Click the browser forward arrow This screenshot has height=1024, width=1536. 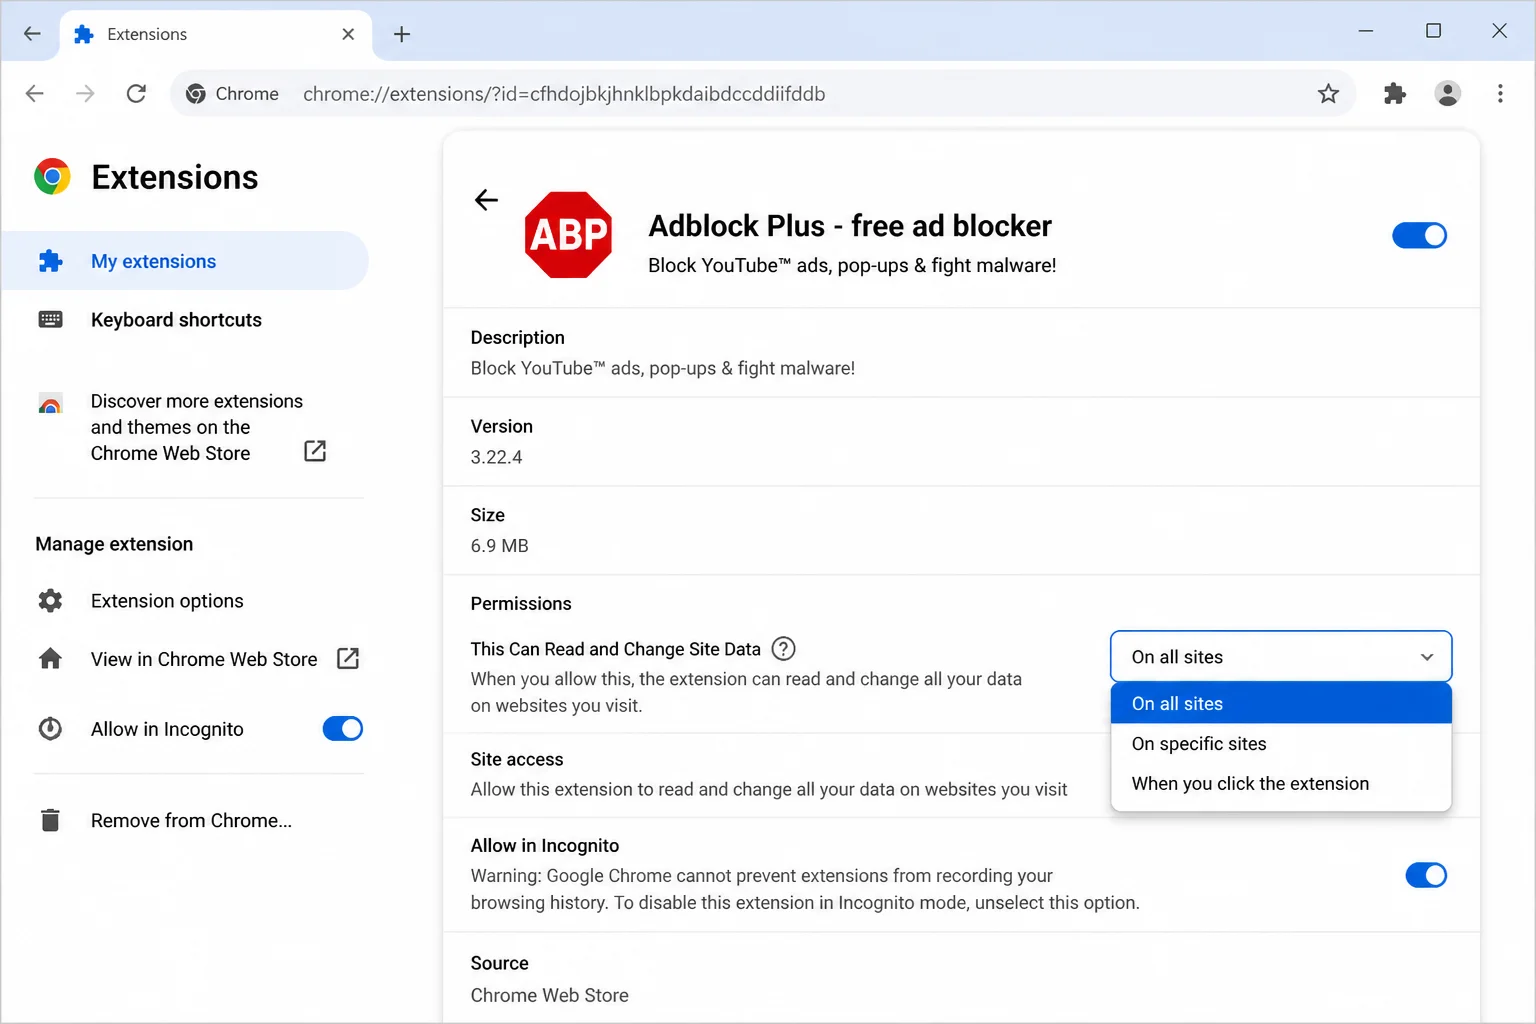pos(86,93)
